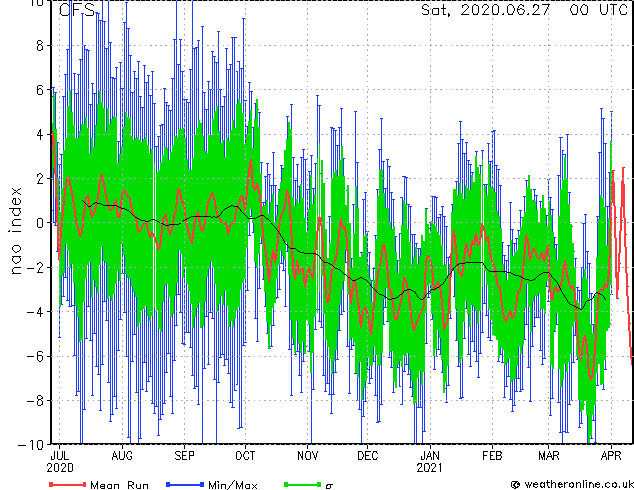Screen dimensions: 634x490
Task: Click the Min/Max legend label
Action: 232,485
